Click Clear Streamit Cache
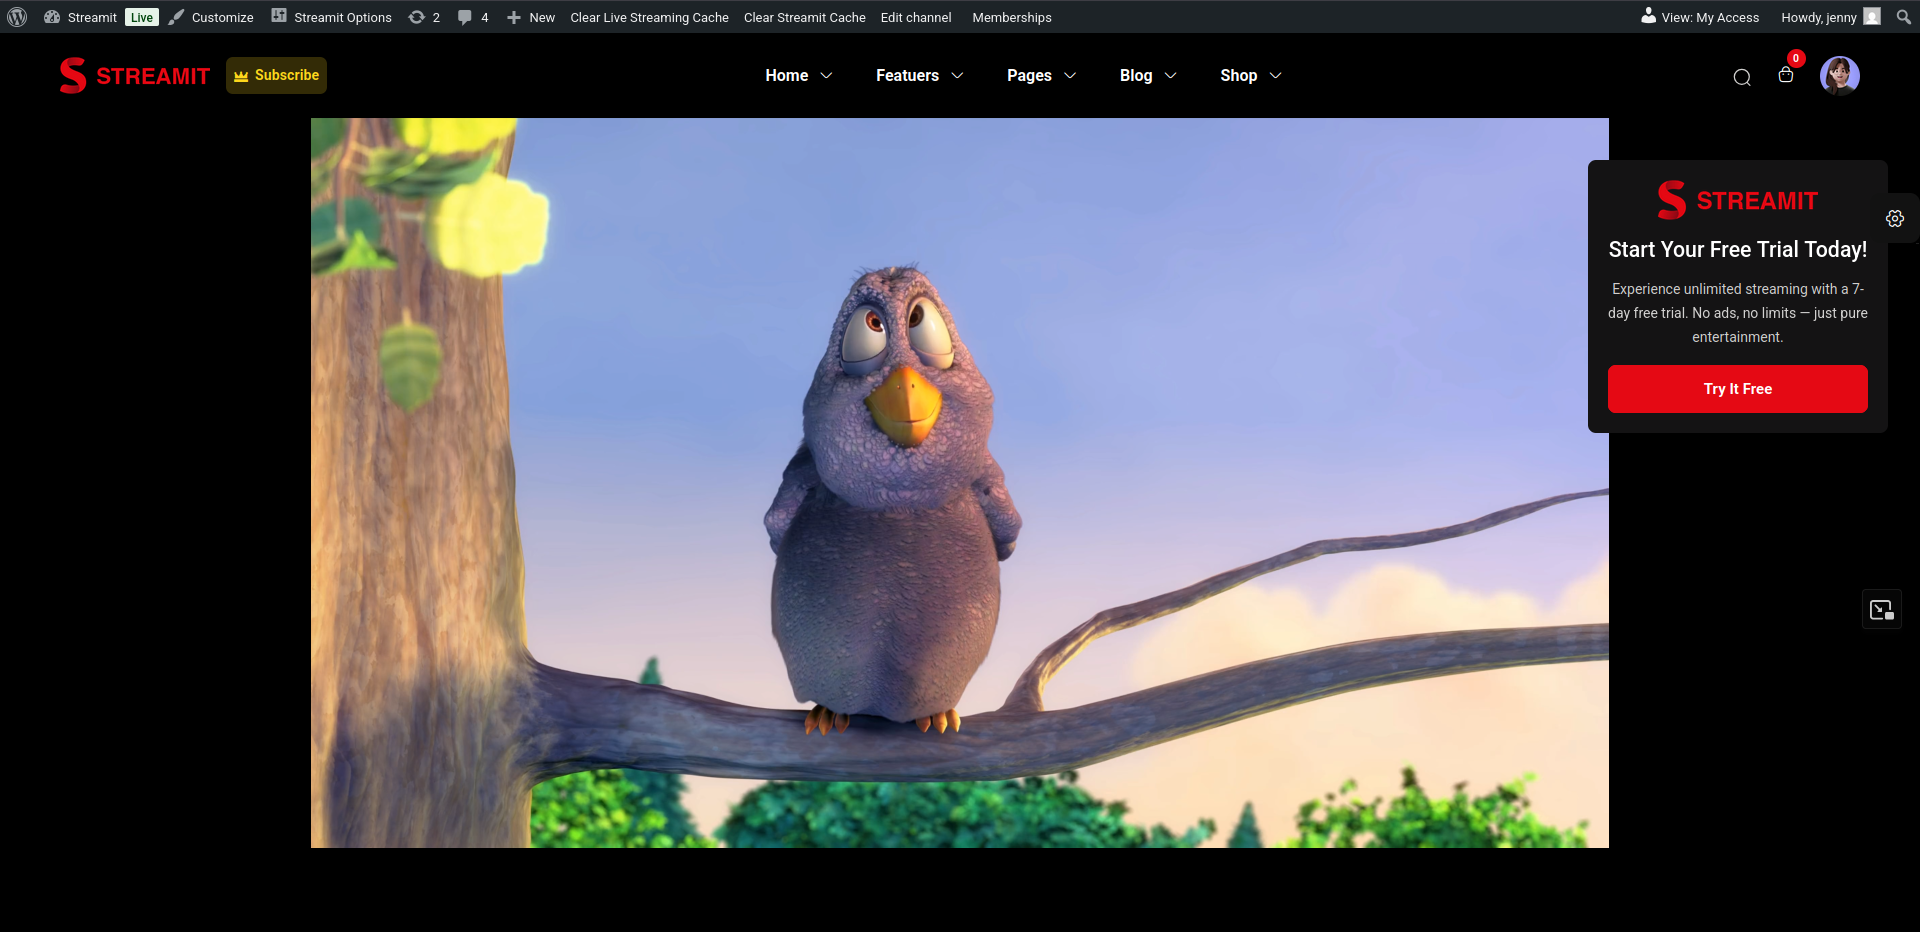 pyautogui.click(x=804, y=17)
